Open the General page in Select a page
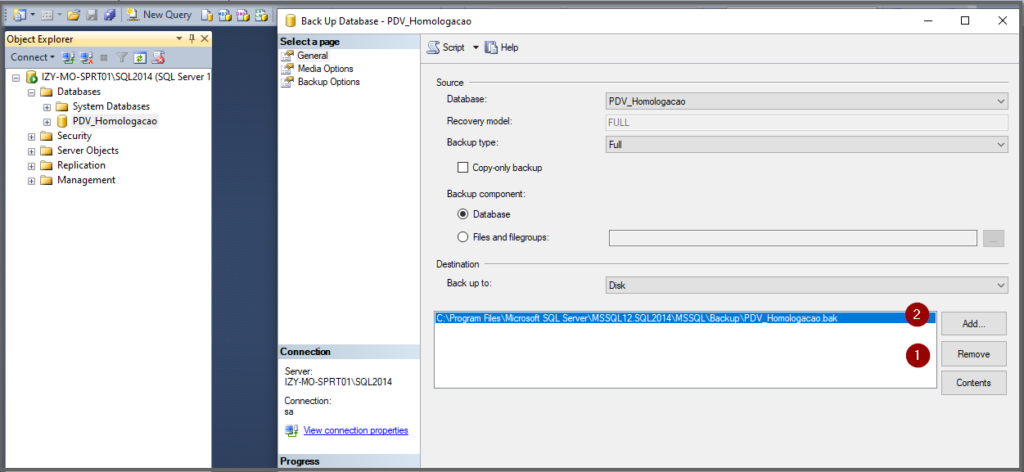The image size is (1024, 472). click(312, 55)
